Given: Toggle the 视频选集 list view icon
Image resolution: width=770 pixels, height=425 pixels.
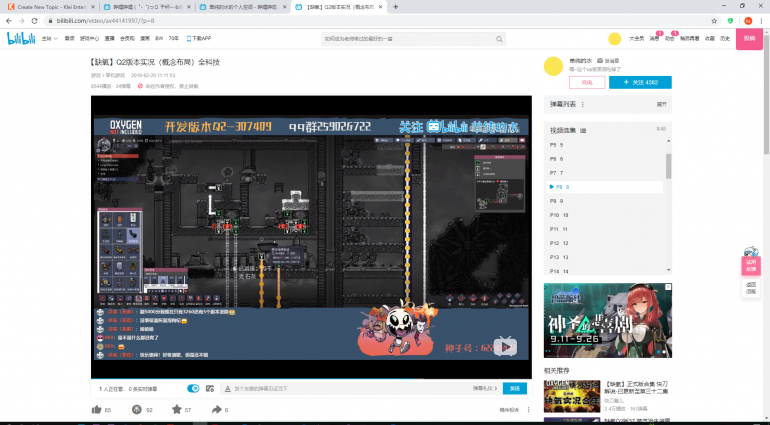Looking at the screenshot, I should (x=583, y=131).
